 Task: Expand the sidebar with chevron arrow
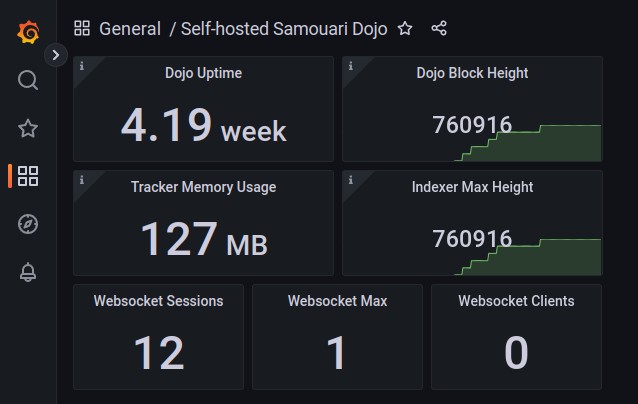[56, 55]
